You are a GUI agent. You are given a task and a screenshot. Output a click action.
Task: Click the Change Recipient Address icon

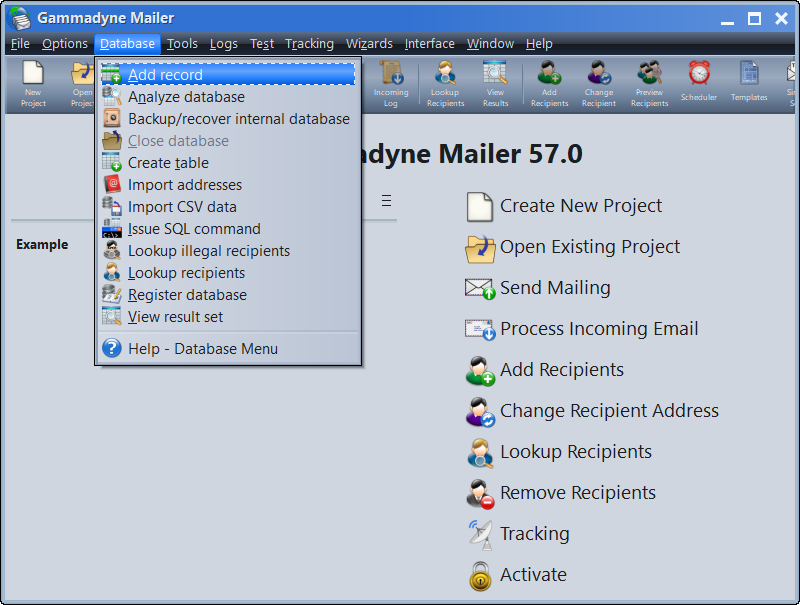click(x=480, y=412)
